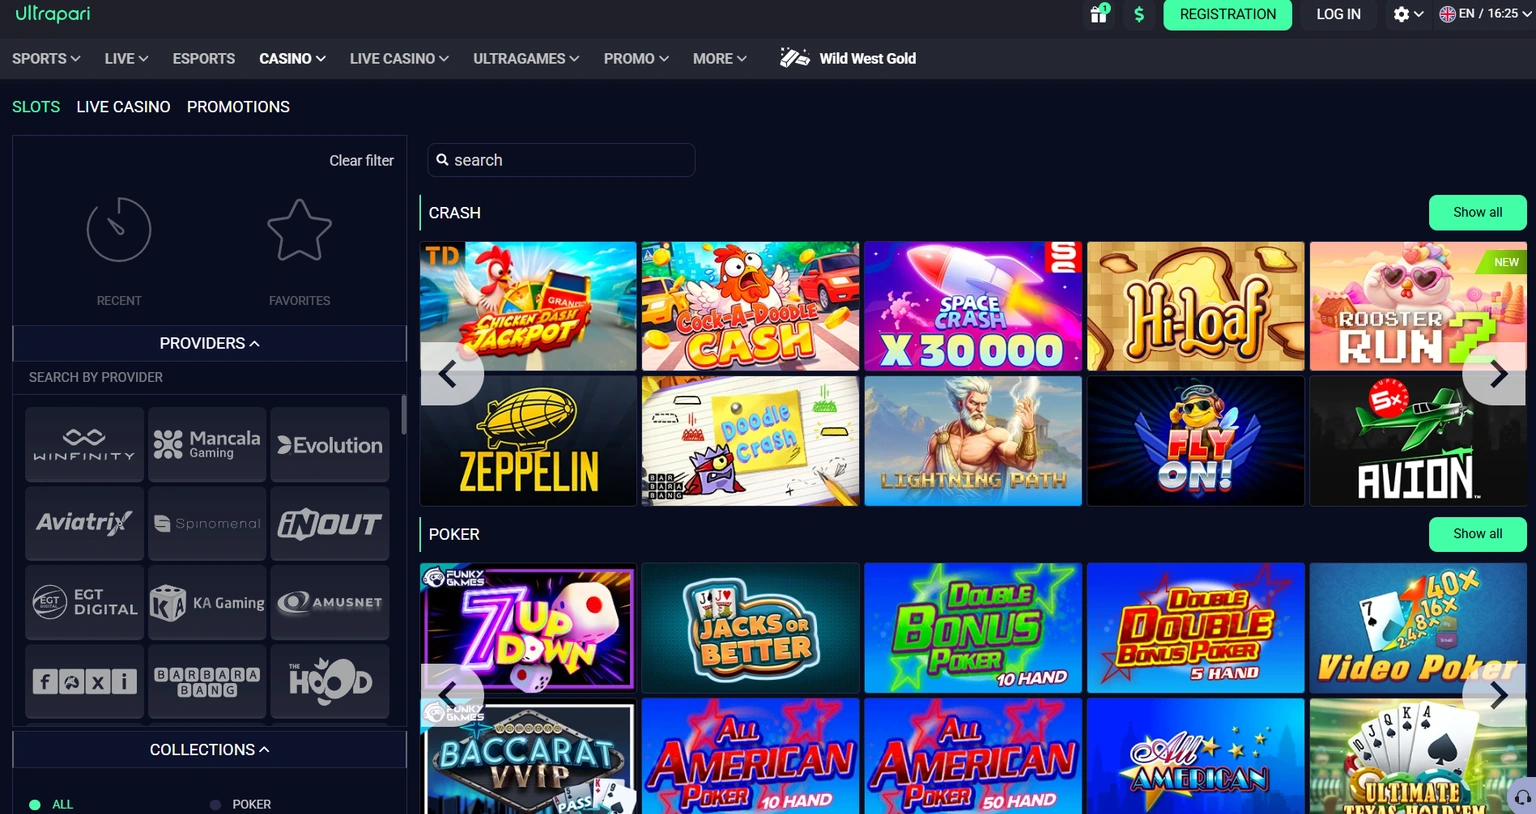Screen dimensions: 1536x814
Task: Expand the Live Casino menu
Action: click(399, 58)
